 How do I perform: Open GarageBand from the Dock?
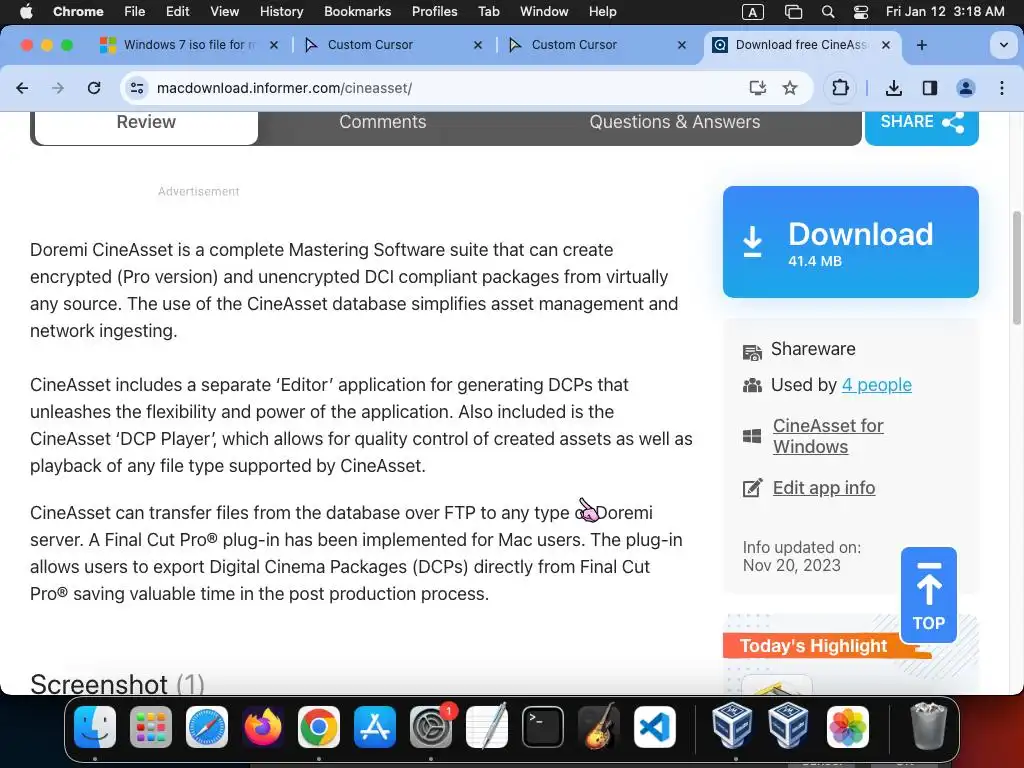coord(599,726)
